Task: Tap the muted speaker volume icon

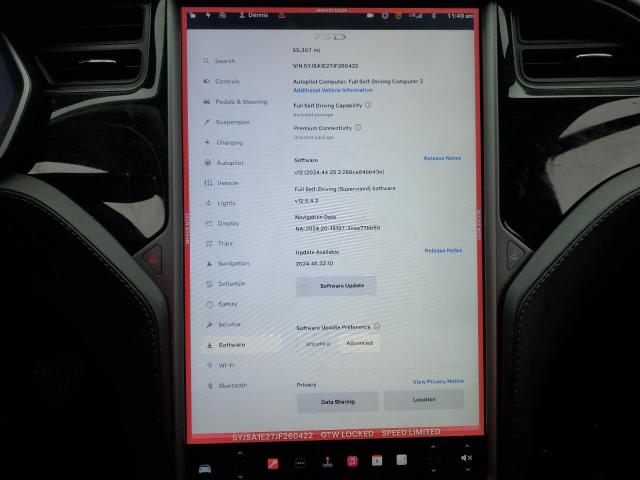Action: [x=467, y=458]
